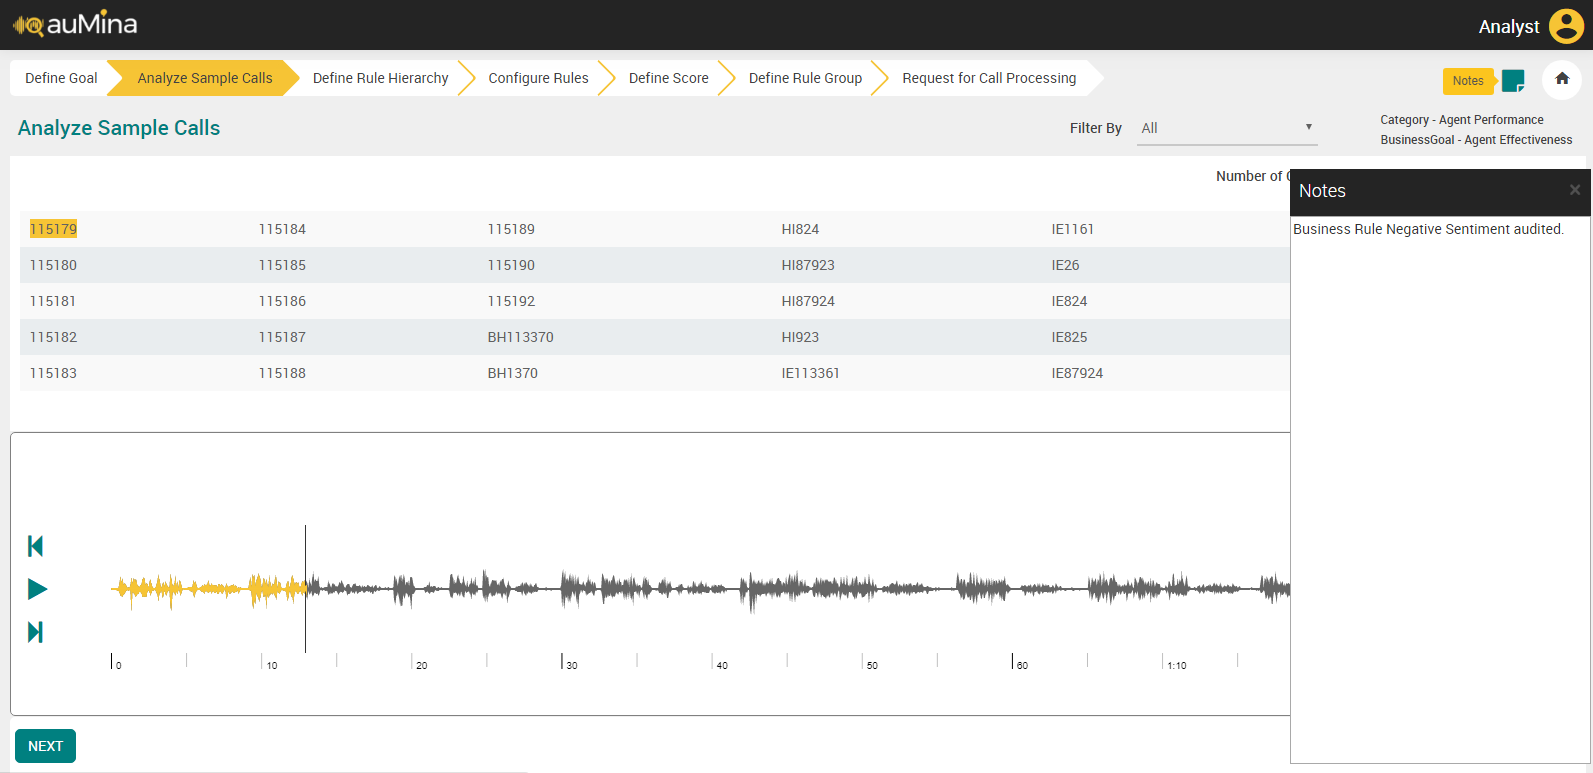
Task: Select call 115186
Action: tap(282, 301)
